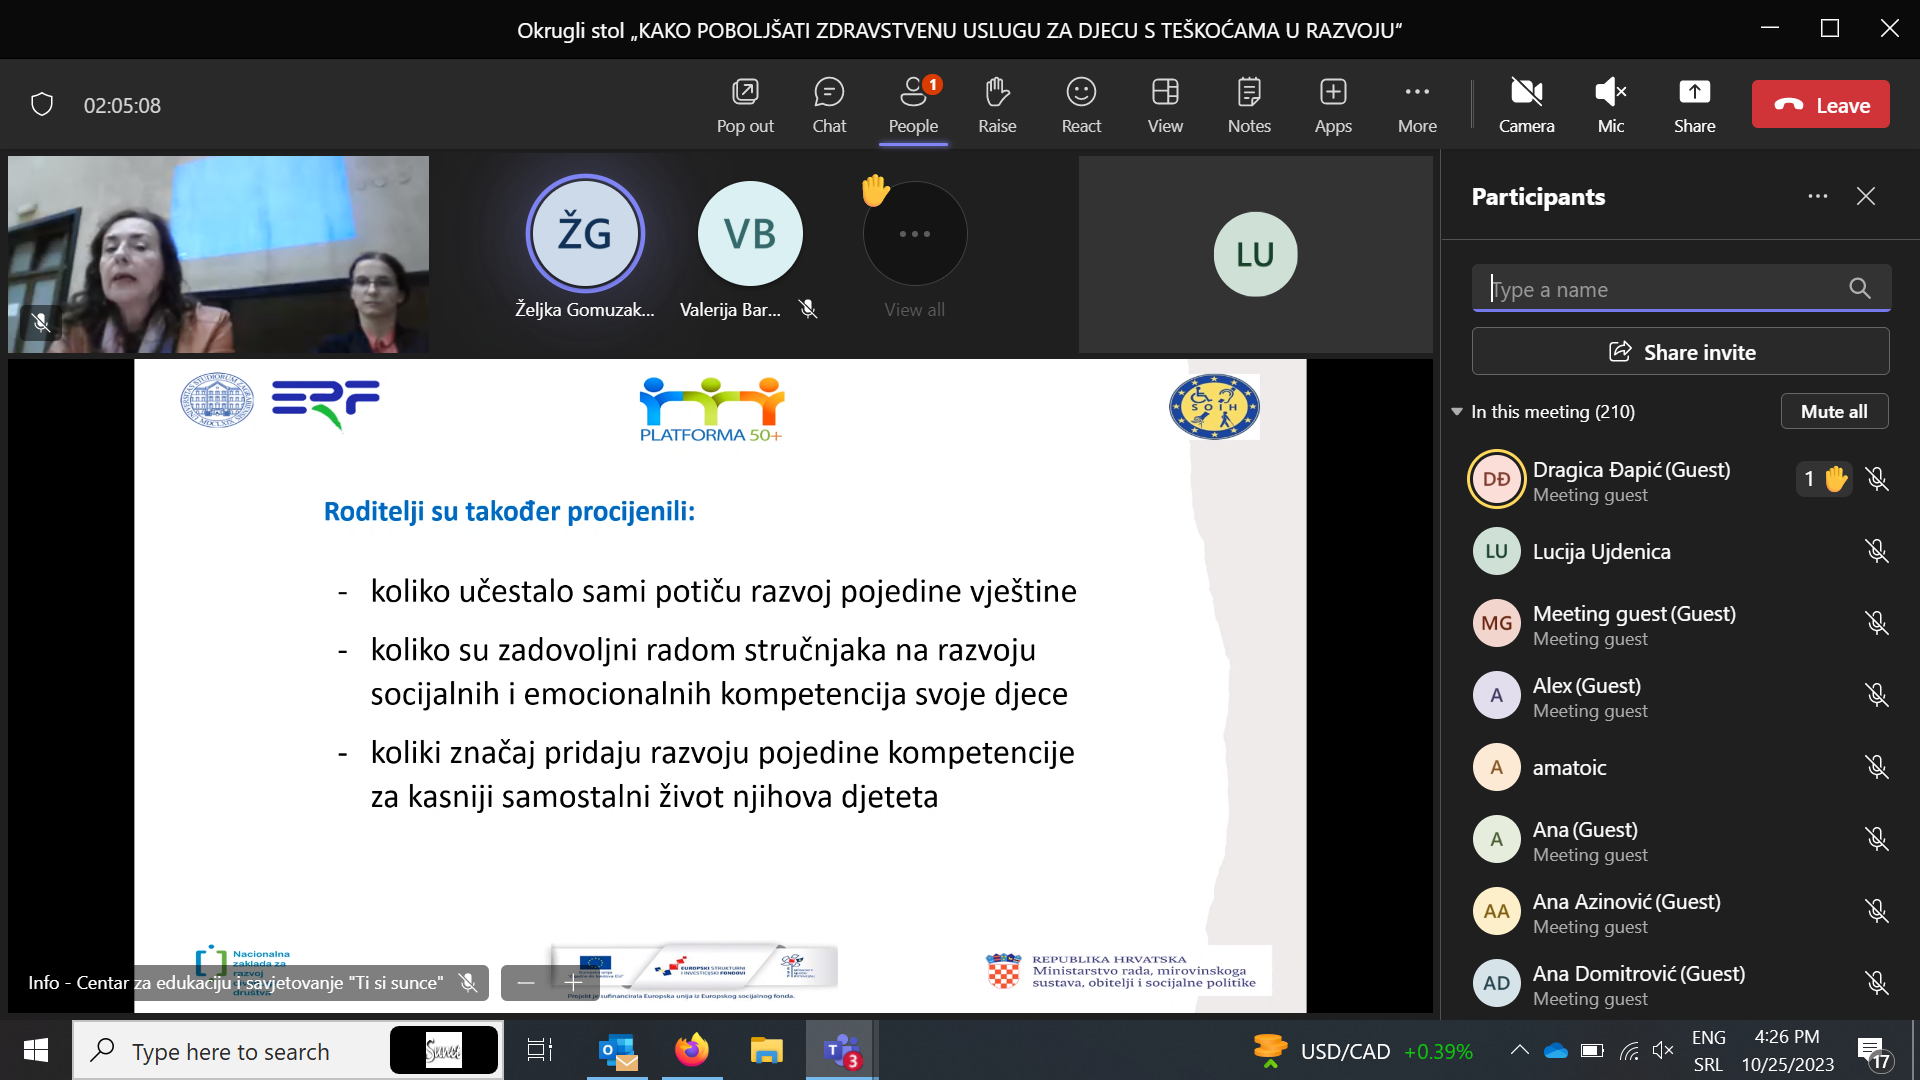The width and height of the screenshot is (1920, 1080).
Task: Pop out the meeting window
Action: [x=745, y=105]
